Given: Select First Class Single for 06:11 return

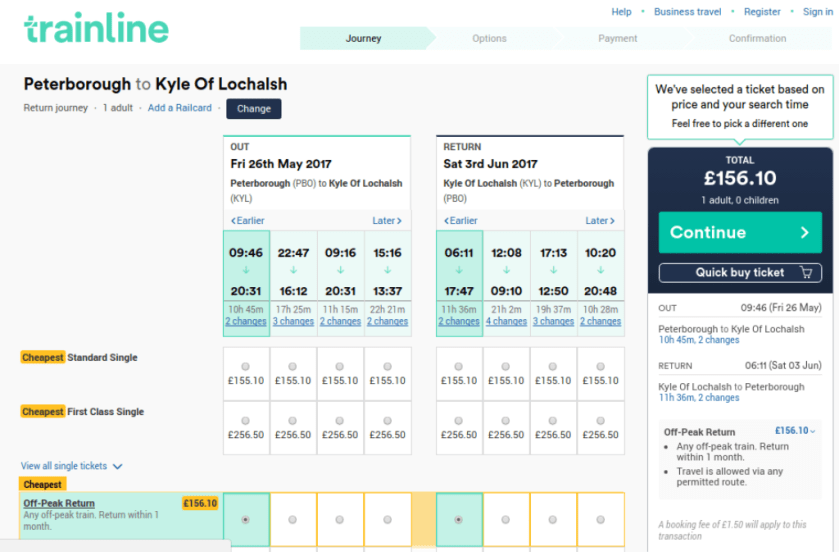Looking at the screenshot, I should tap(459, 421).
